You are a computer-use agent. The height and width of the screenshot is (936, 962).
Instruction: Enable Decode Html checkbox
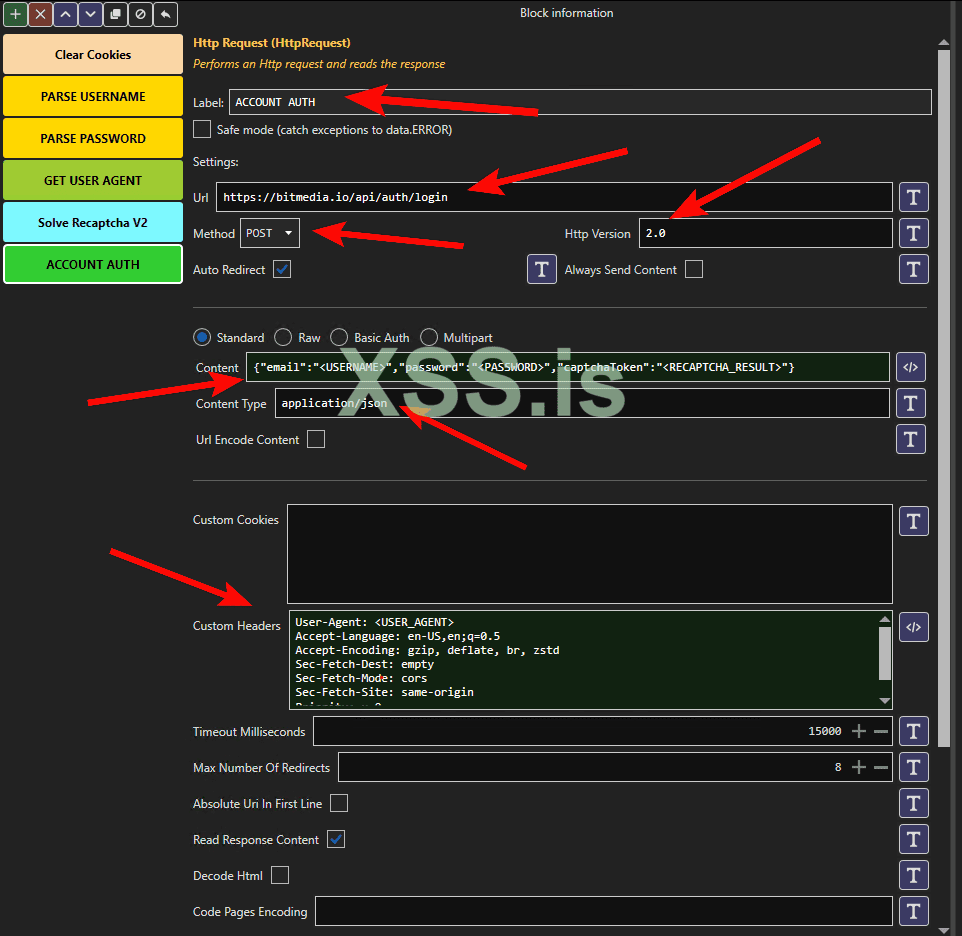click(280, 875)
